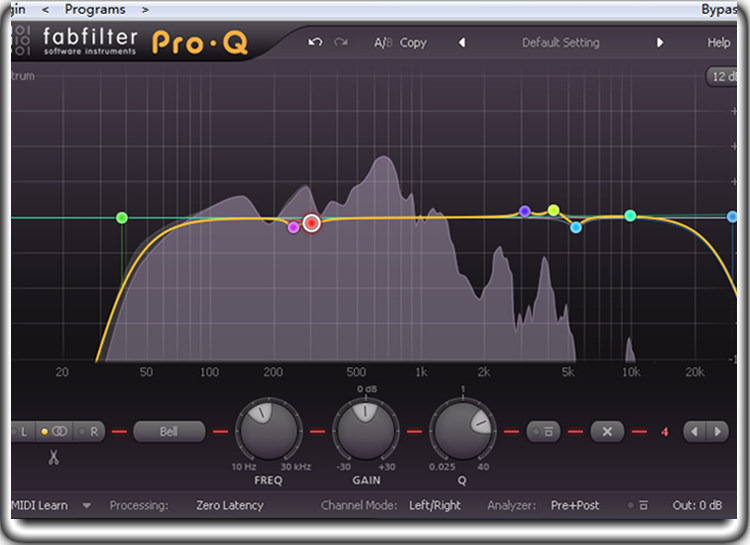The width and height of the screenshot is (750, 545).
Task: Select the light blue EQ band dot near 5k
Action: point(576,227)
